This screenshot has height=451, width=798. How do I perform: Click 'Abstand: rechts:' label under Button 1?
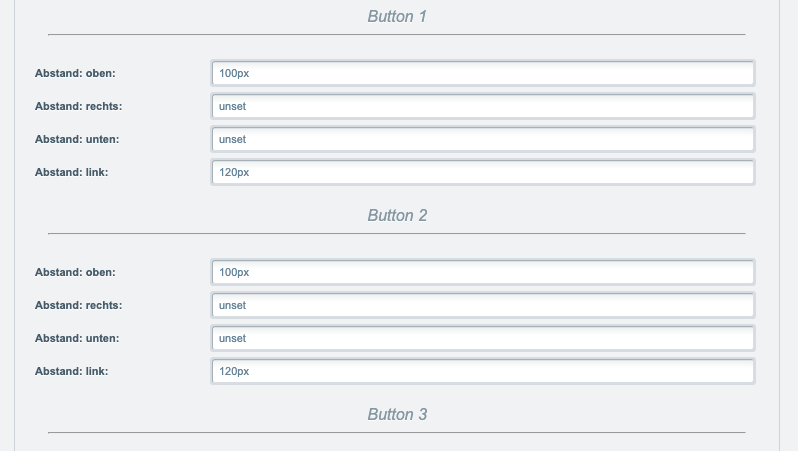(78, 106)
